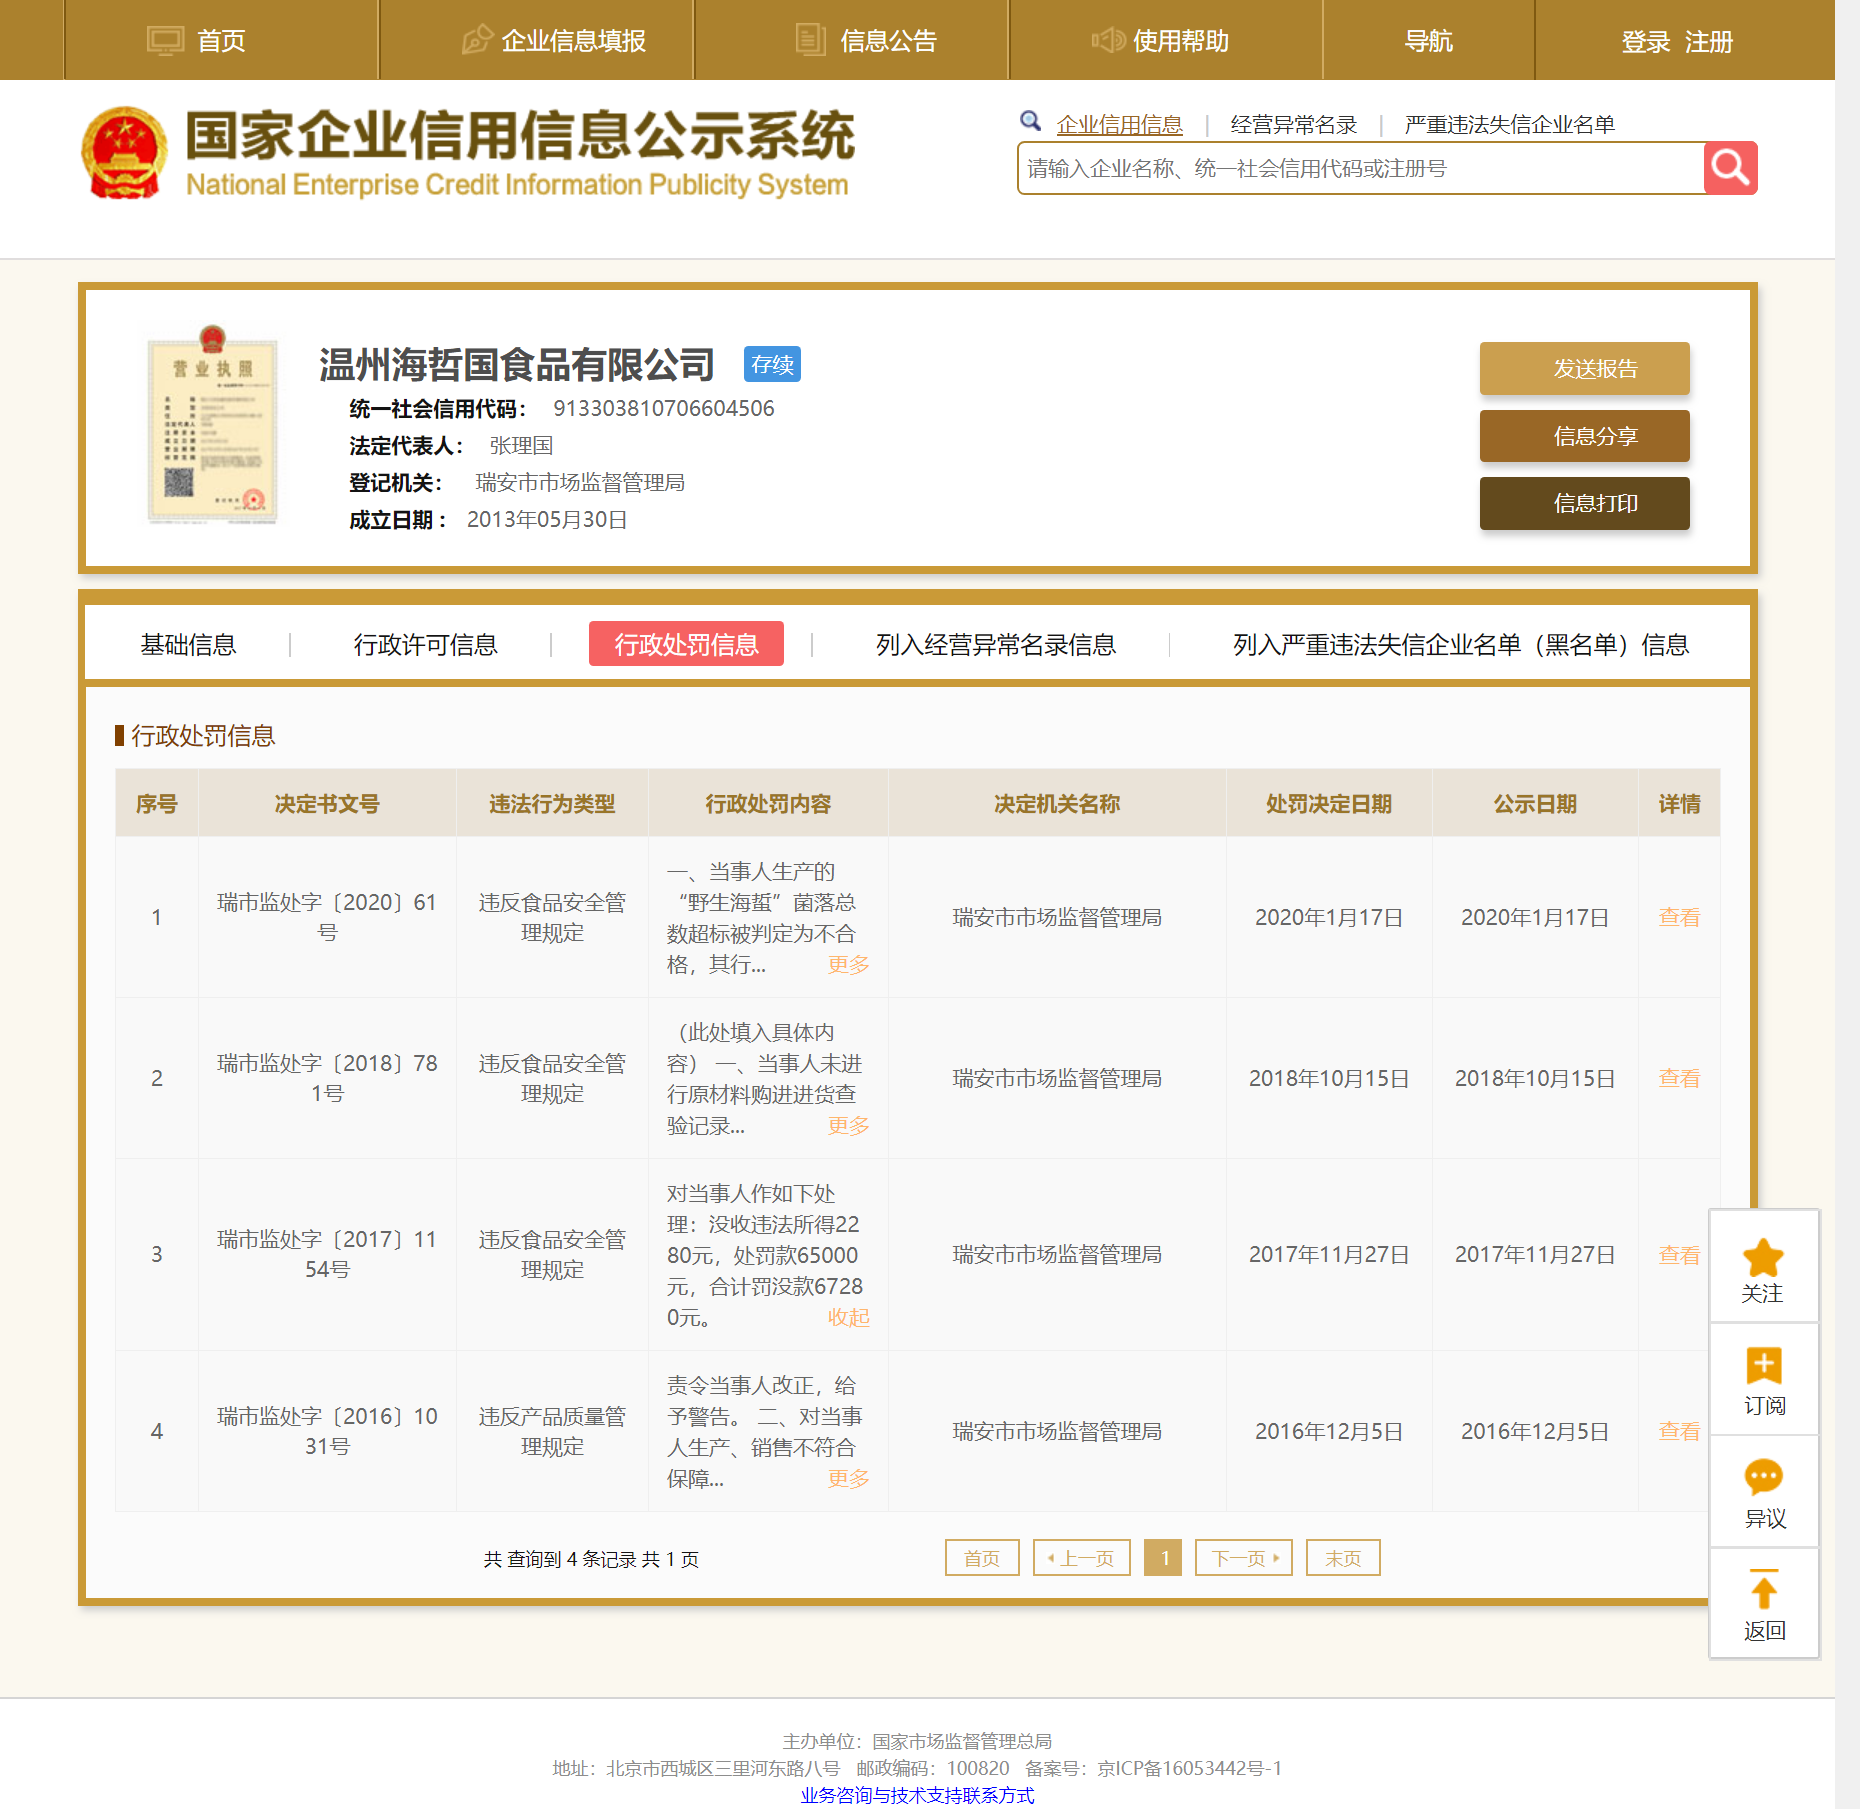Image resolution: width=1860 pixels, height=1809 pixels.
Task: Open 使用帮助 menu item
Action: 1181,41
